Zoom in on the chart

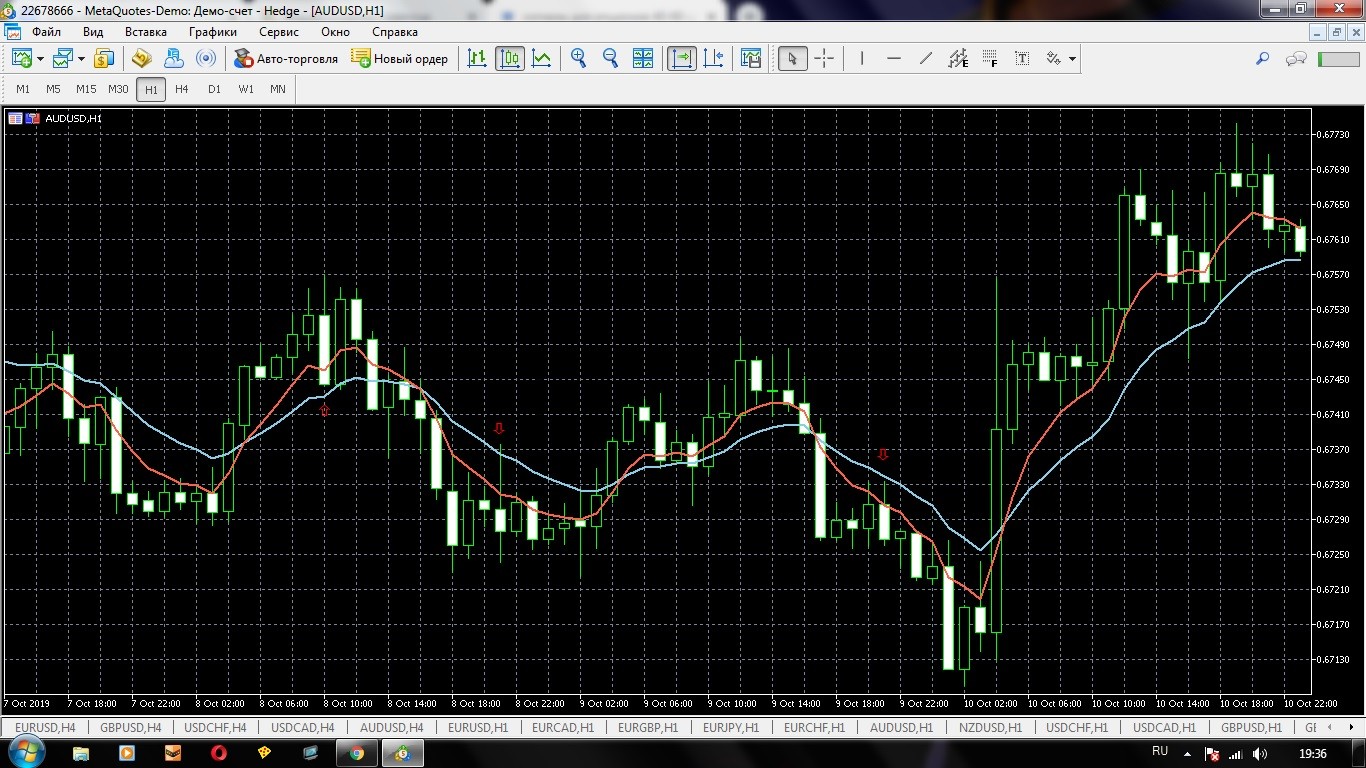(x=578, y=59)
